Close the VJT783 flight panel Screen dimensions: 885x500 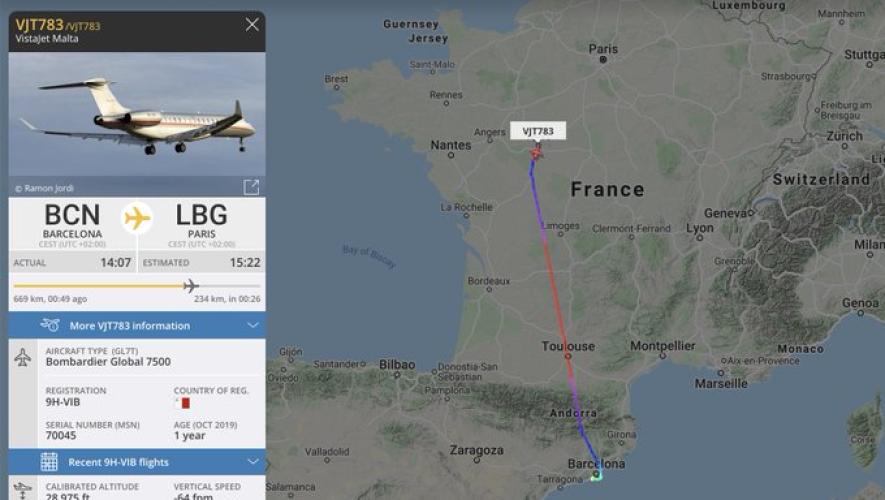point(252,24)
